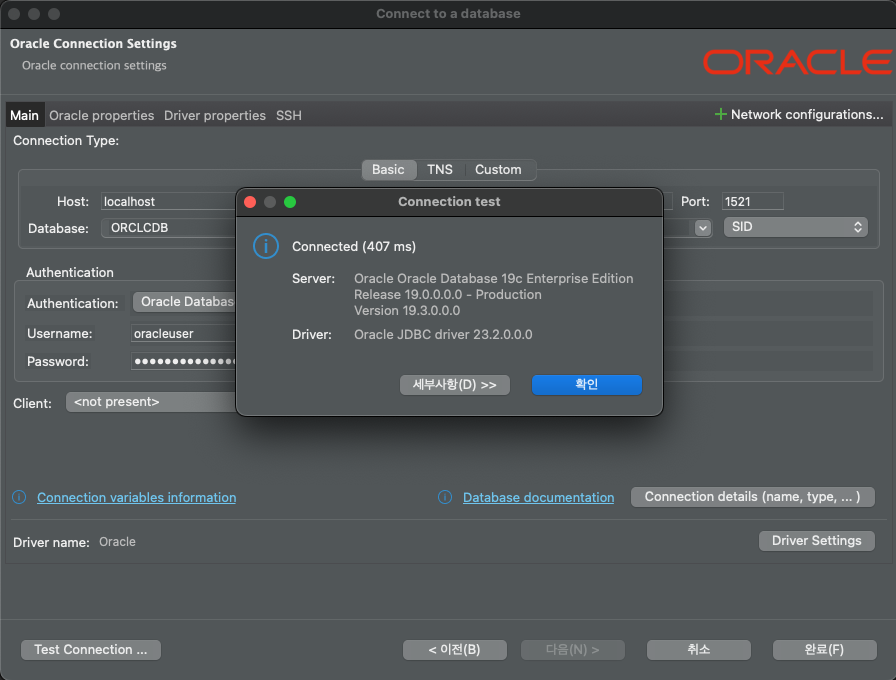Open the SID type dropdown
896x680 pixels.
coord(796,227)
